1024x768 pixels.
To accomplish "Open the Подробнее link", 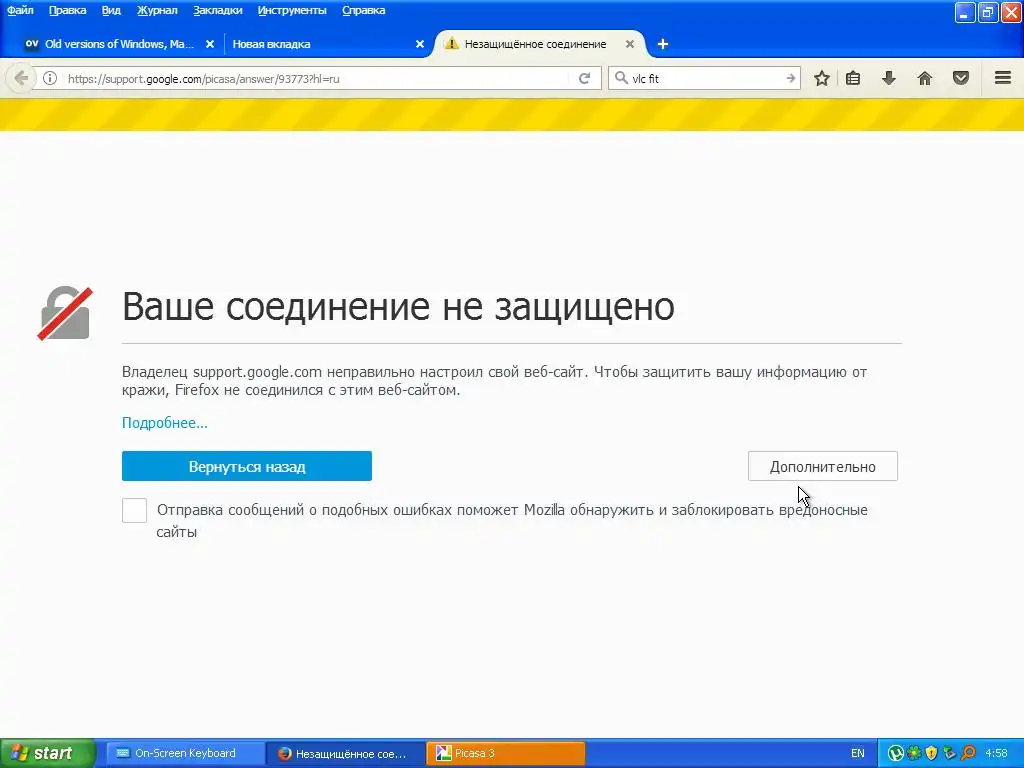I will point(165,423).
